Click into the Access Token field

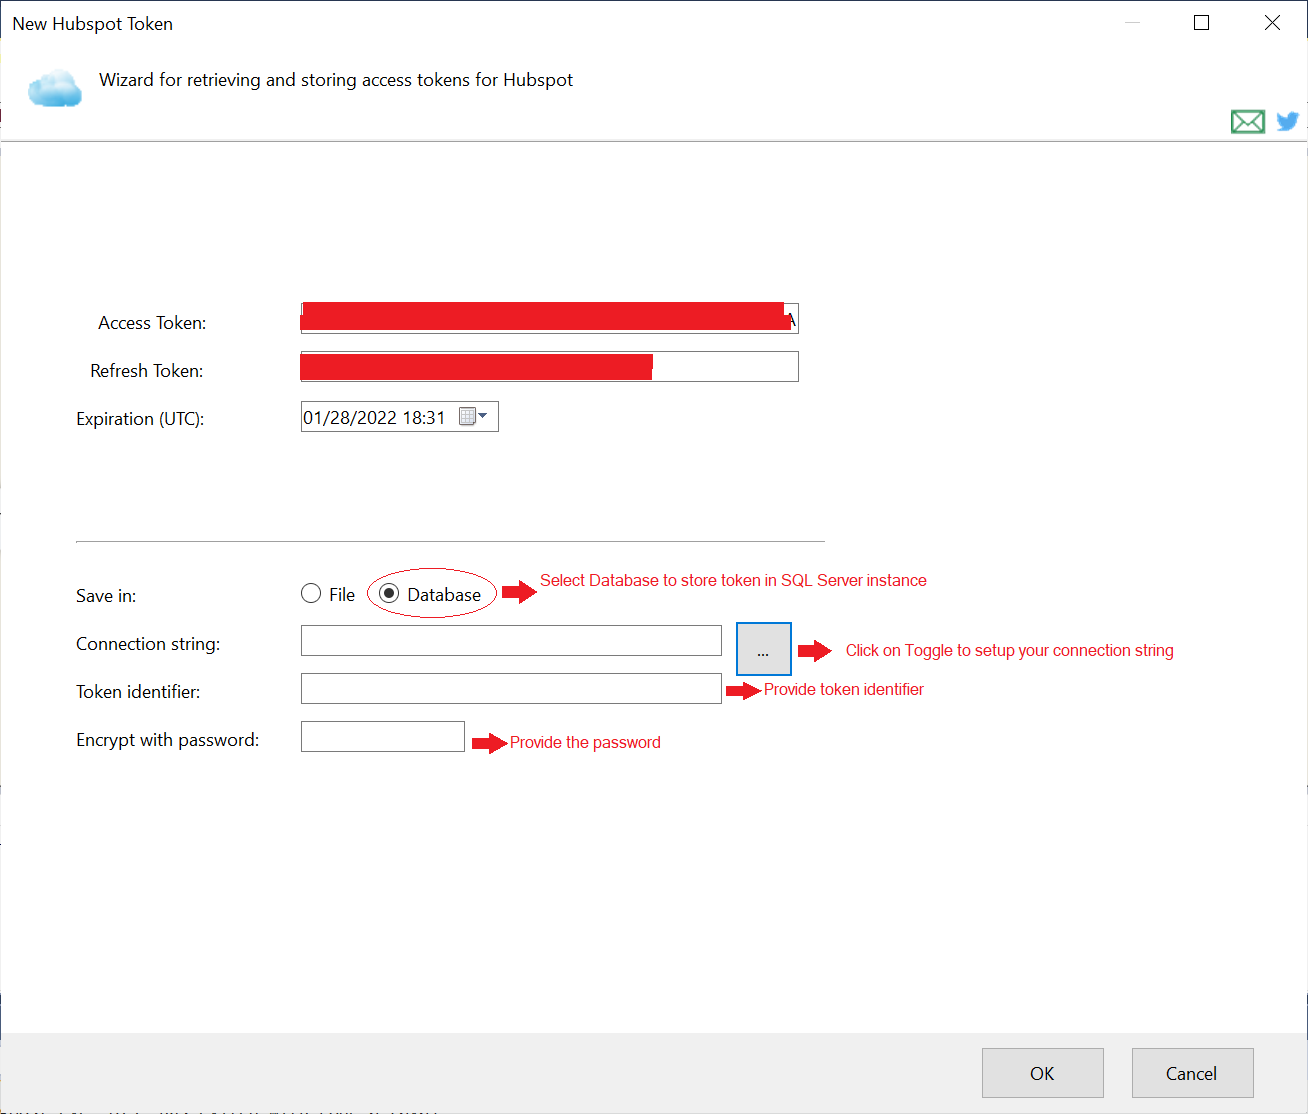pyautogui.click(x=549, y=318)
